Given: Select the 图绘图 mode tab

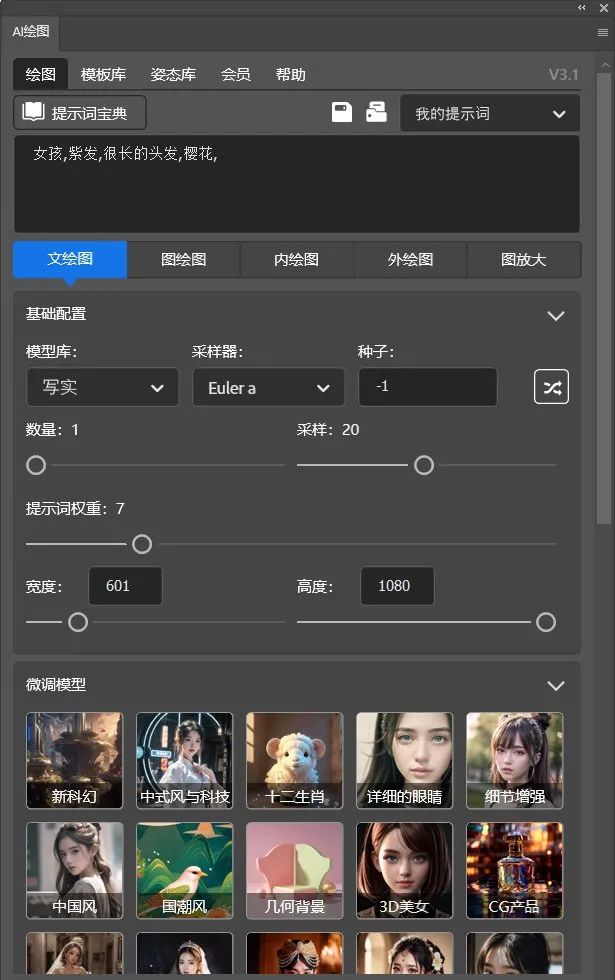Looking at the screenshot, I should [184, 259].
